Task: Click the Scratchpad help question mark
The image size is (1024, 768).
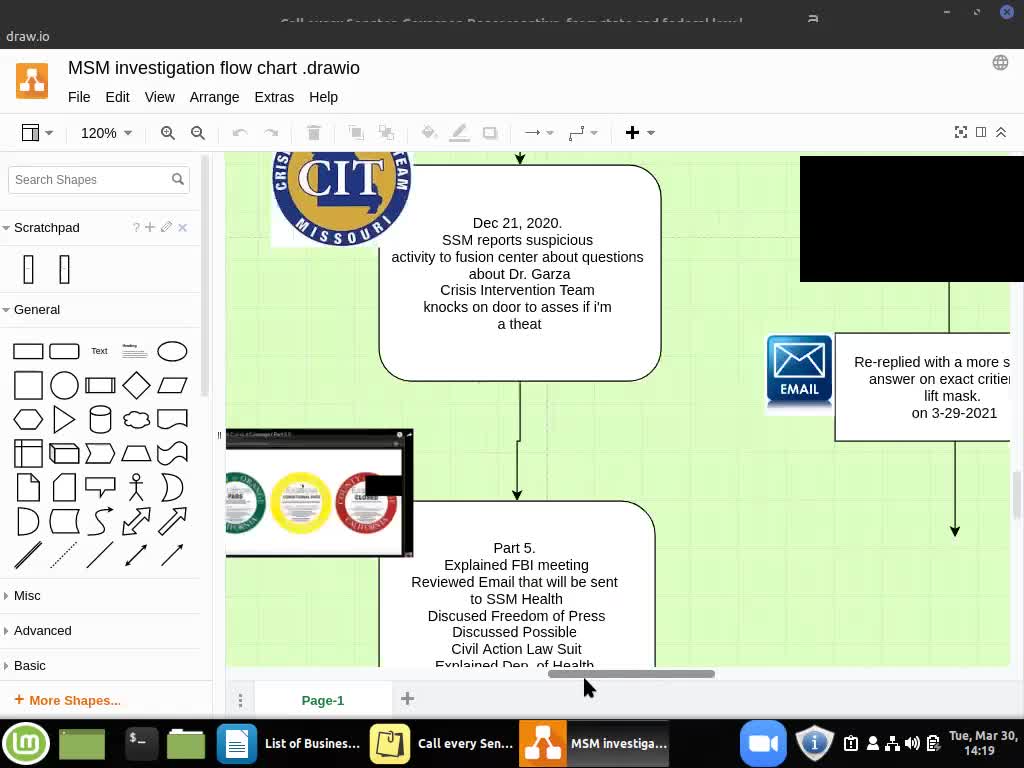Action: tap(136, 227)
